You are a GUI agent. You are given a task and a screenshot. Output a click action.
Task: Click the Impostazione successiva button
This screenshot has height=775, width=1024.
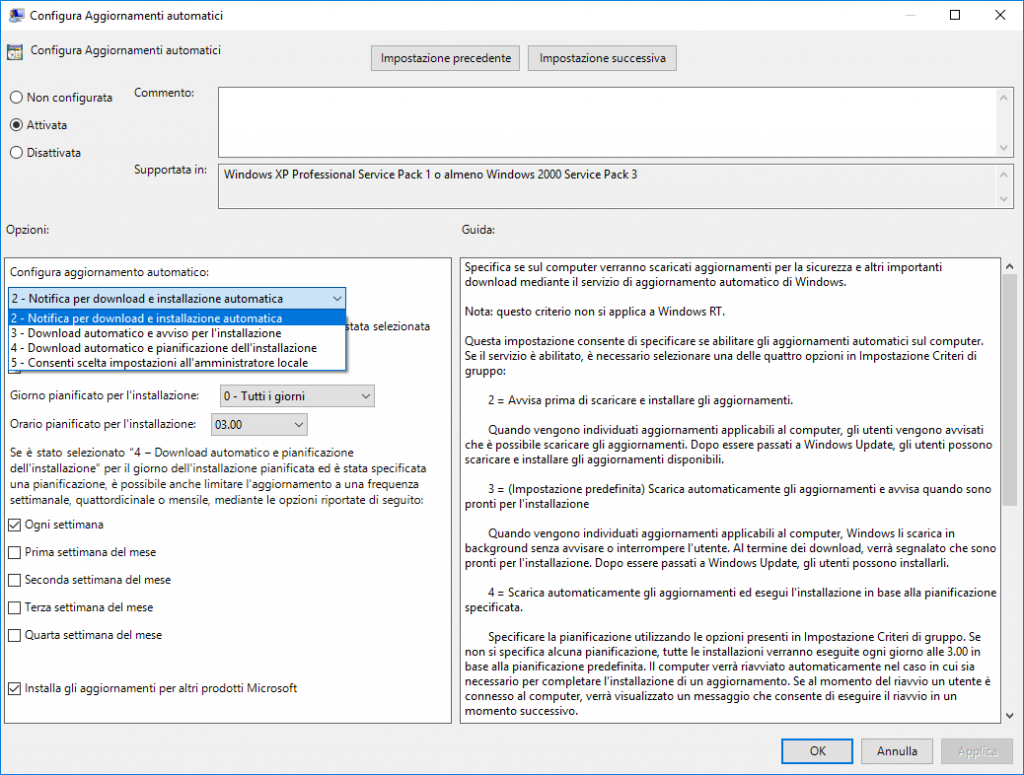point(602,59)
